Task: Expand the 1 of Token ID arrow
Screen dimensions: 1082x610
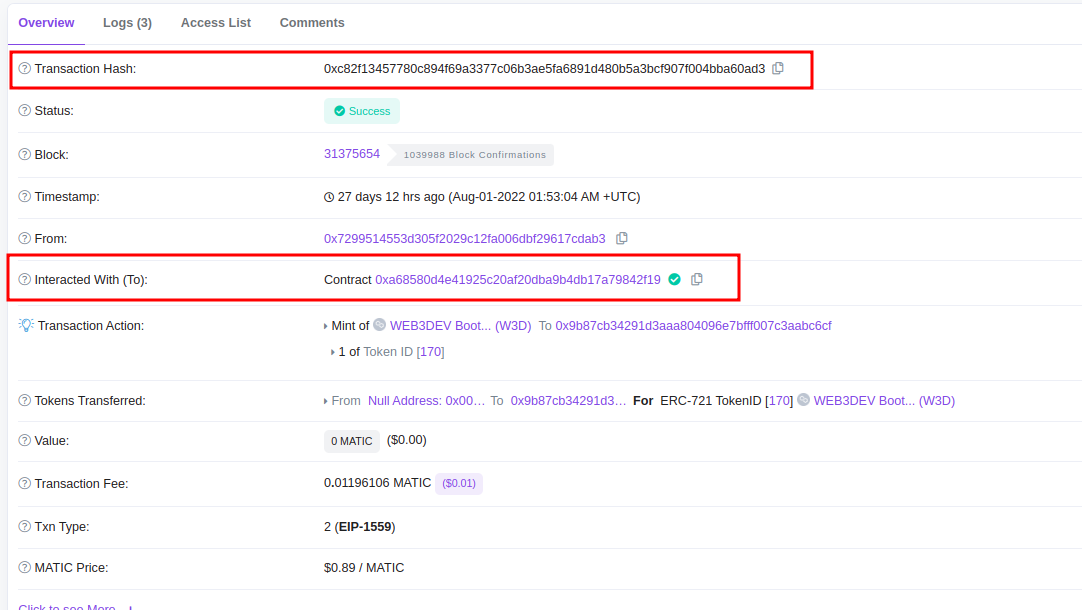Action: point(333,352)
